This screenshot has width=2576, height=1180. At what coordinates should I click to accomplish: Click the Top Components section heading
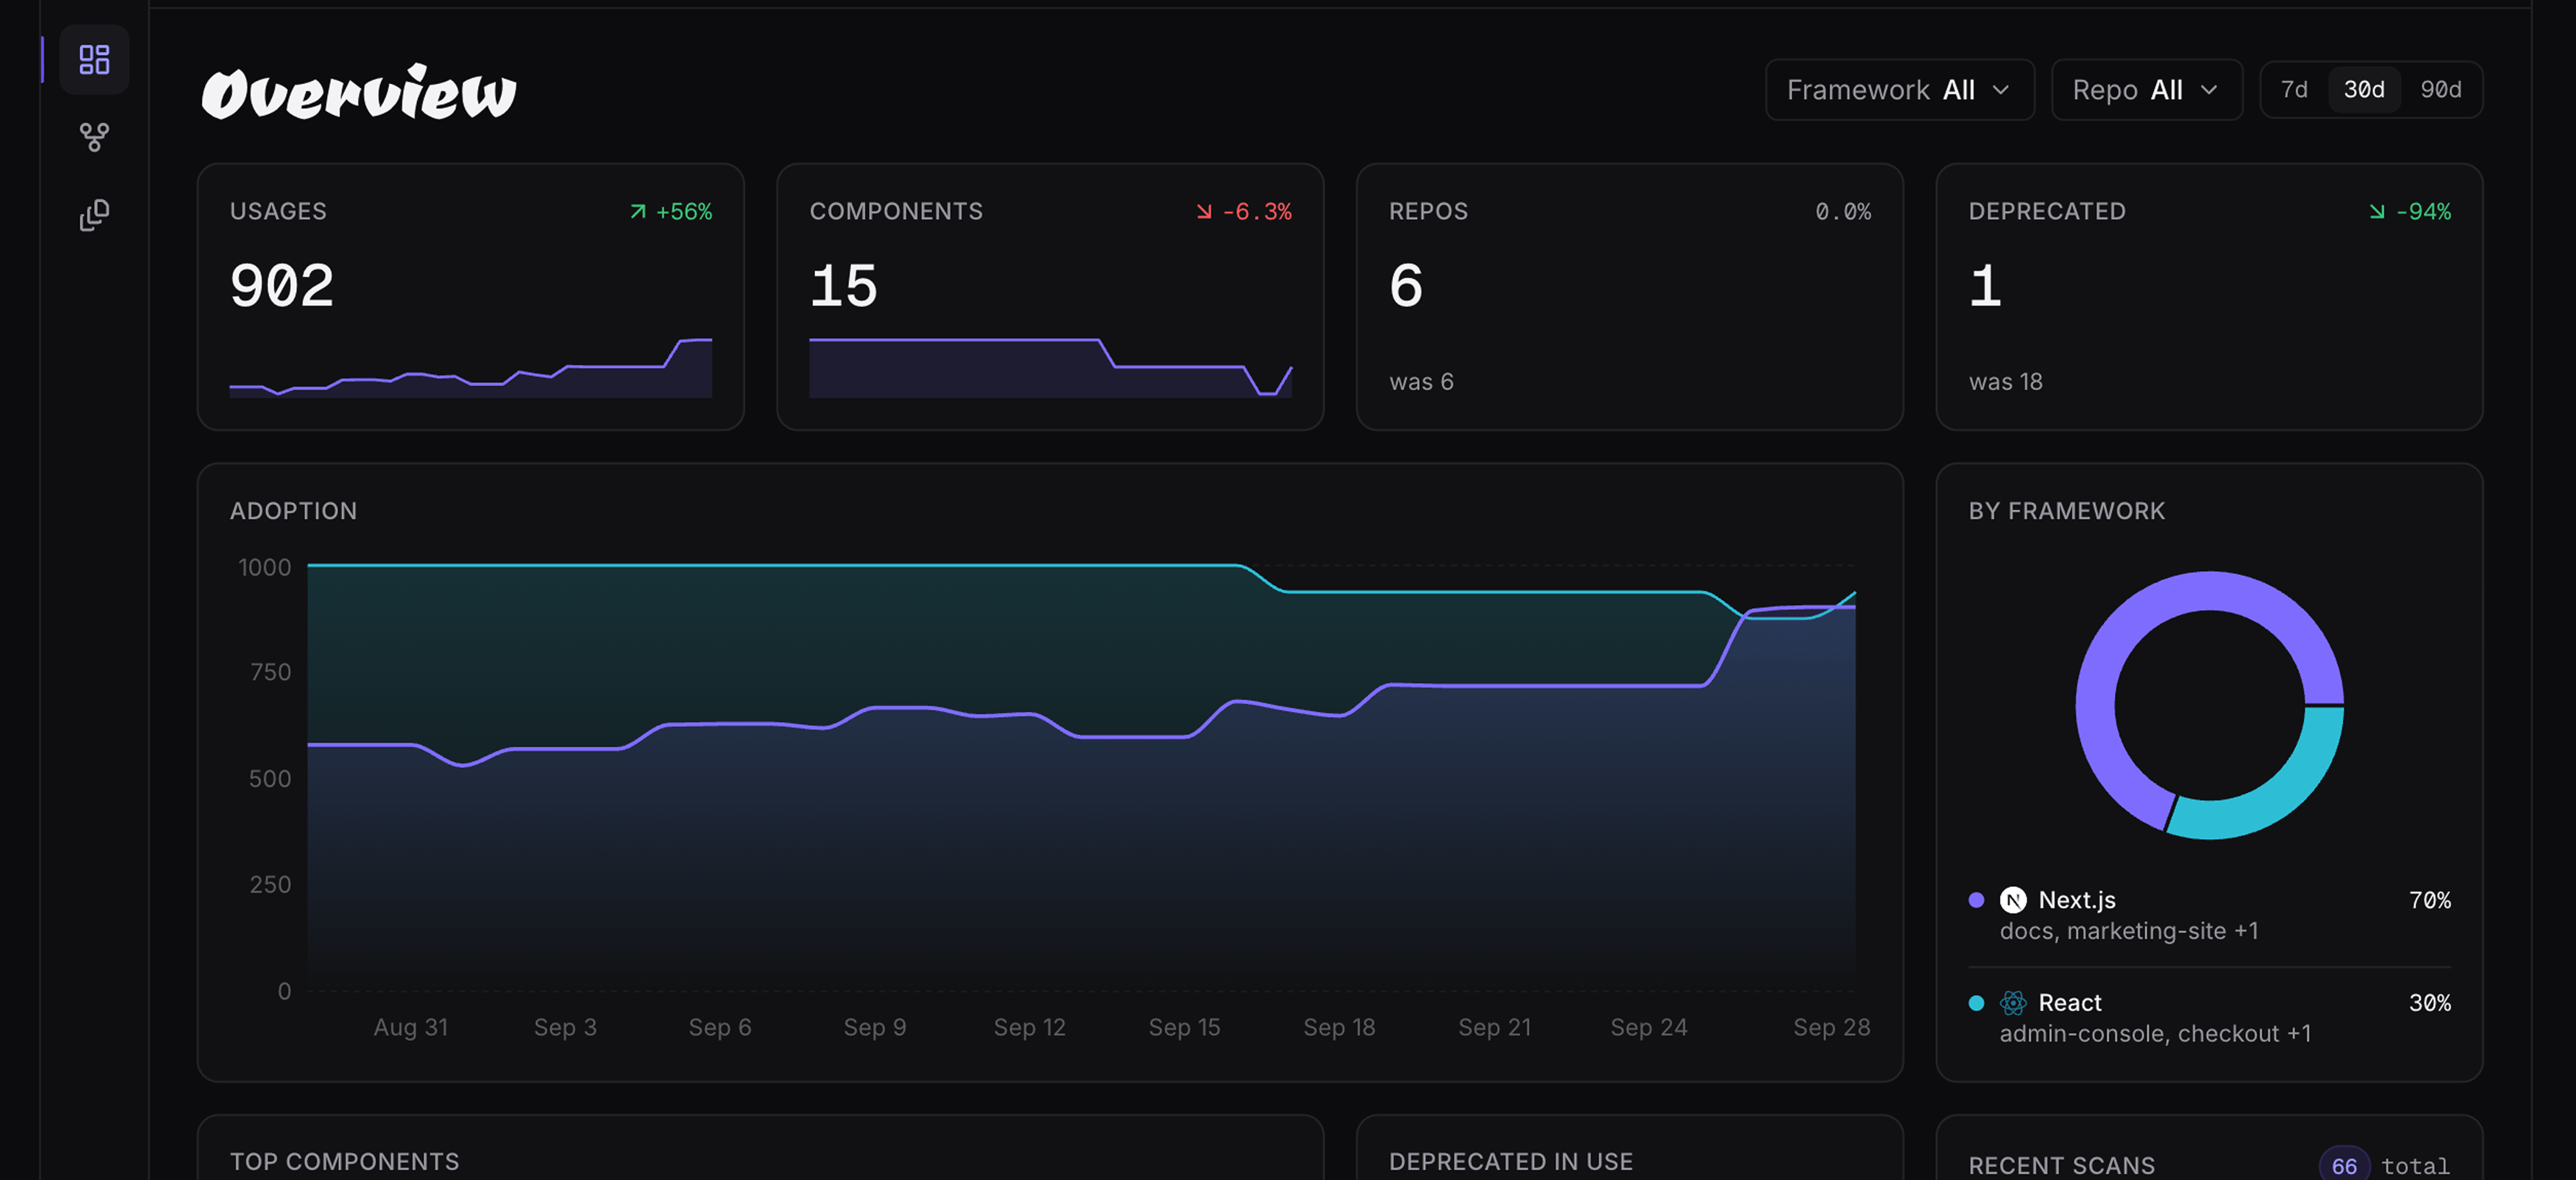click(344, 1161)
